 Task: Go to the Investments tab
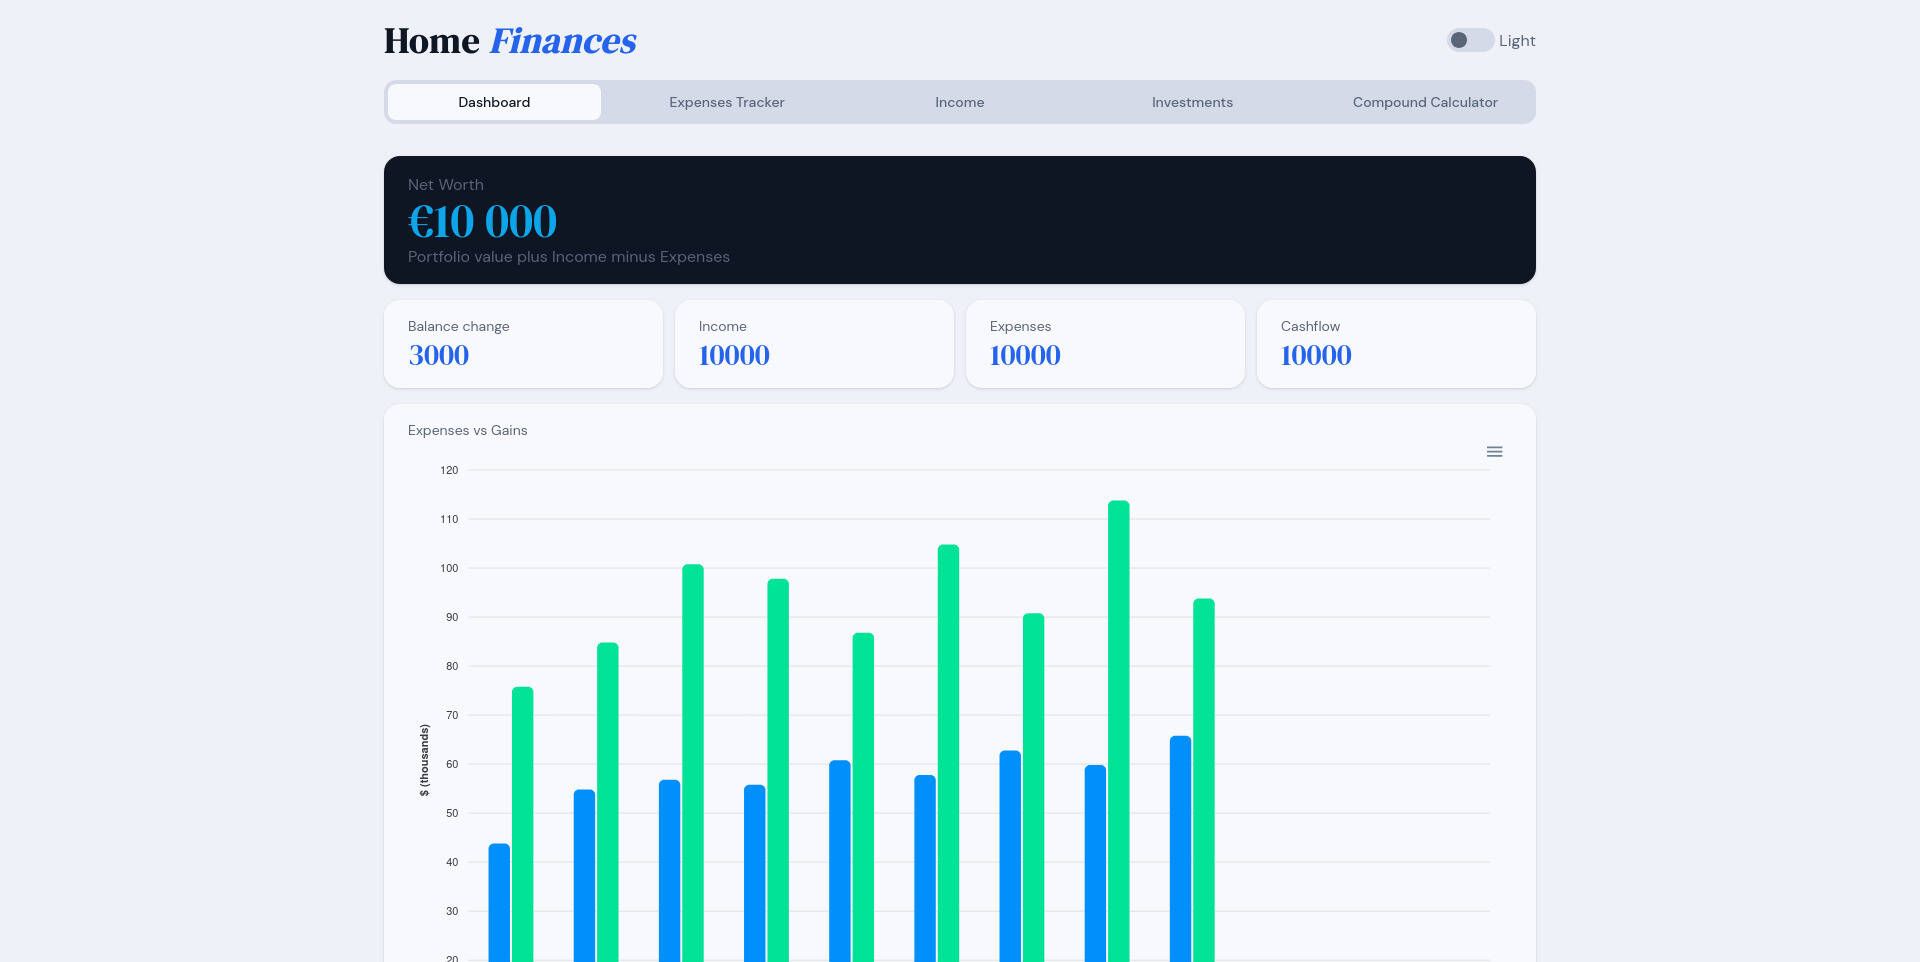[x=1192, y=102]
